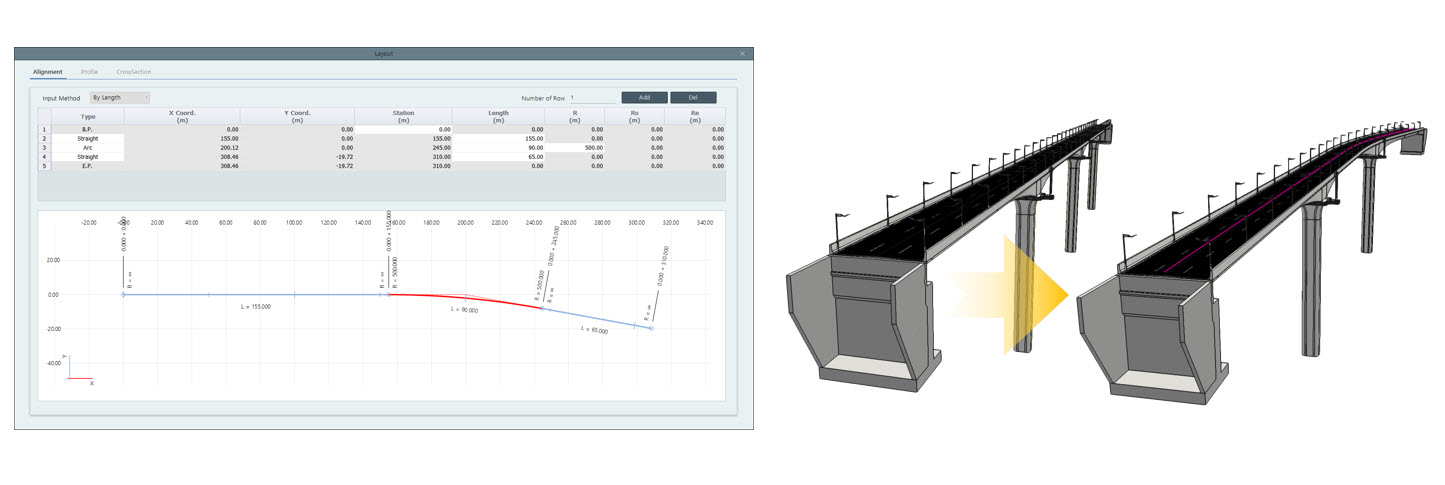Open the CrossSection tab
1445x485 pixels.
pos(134,72)
